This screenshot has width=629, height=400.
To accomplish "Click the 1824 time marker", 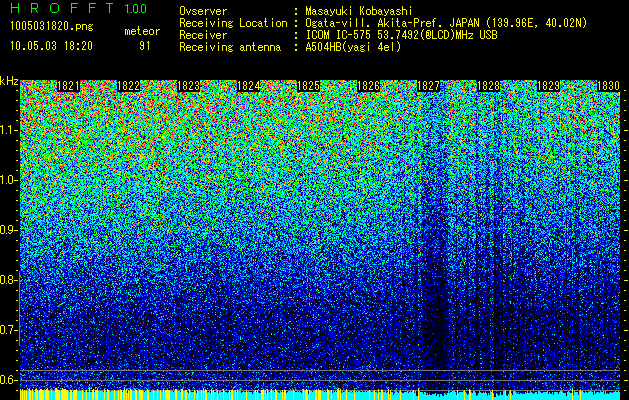I will [x=249, y=86].
